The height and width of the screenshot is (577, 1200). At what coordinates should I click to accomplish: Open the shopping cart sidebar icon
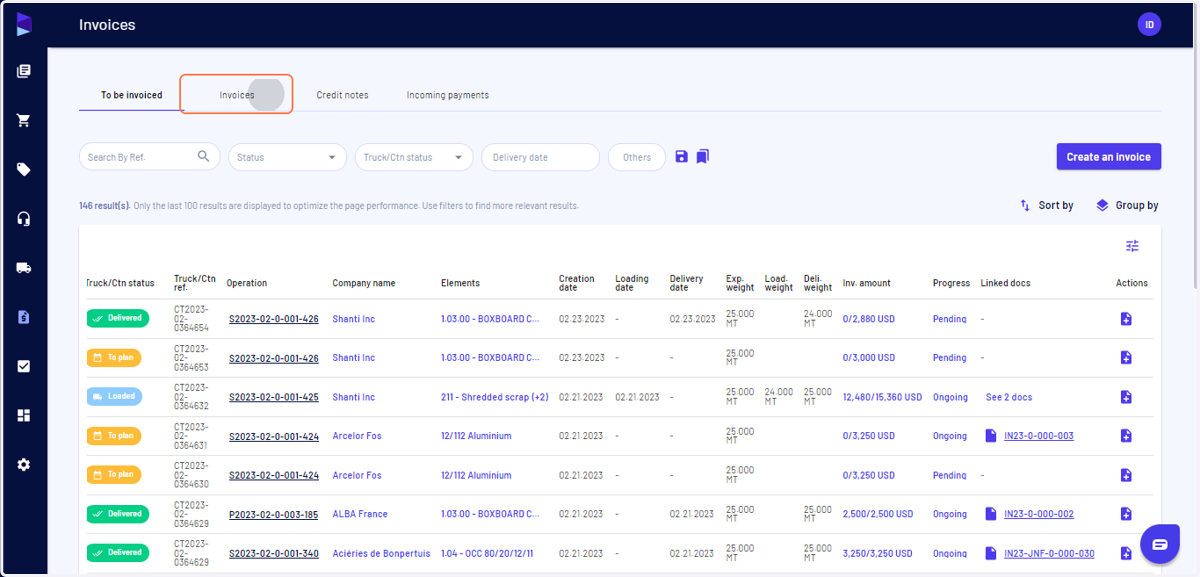24,120
